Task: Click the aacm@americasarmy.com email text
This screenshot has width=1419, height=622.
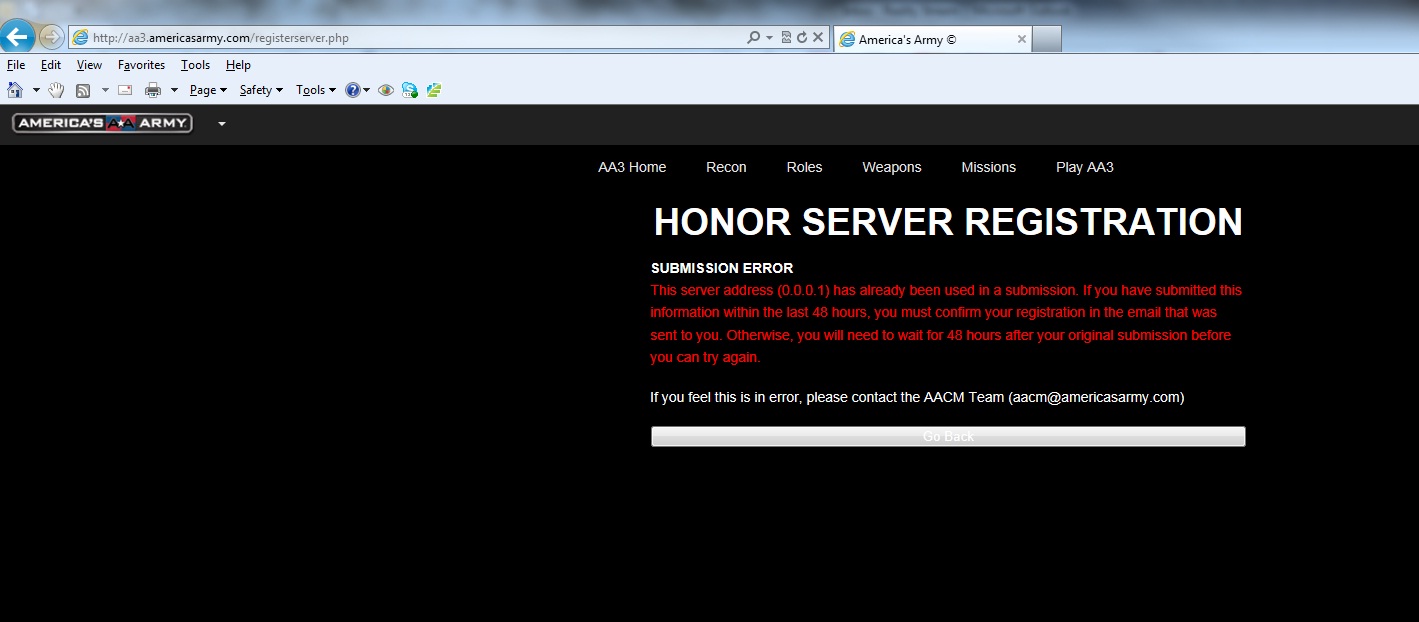Action: (1096, 397)
